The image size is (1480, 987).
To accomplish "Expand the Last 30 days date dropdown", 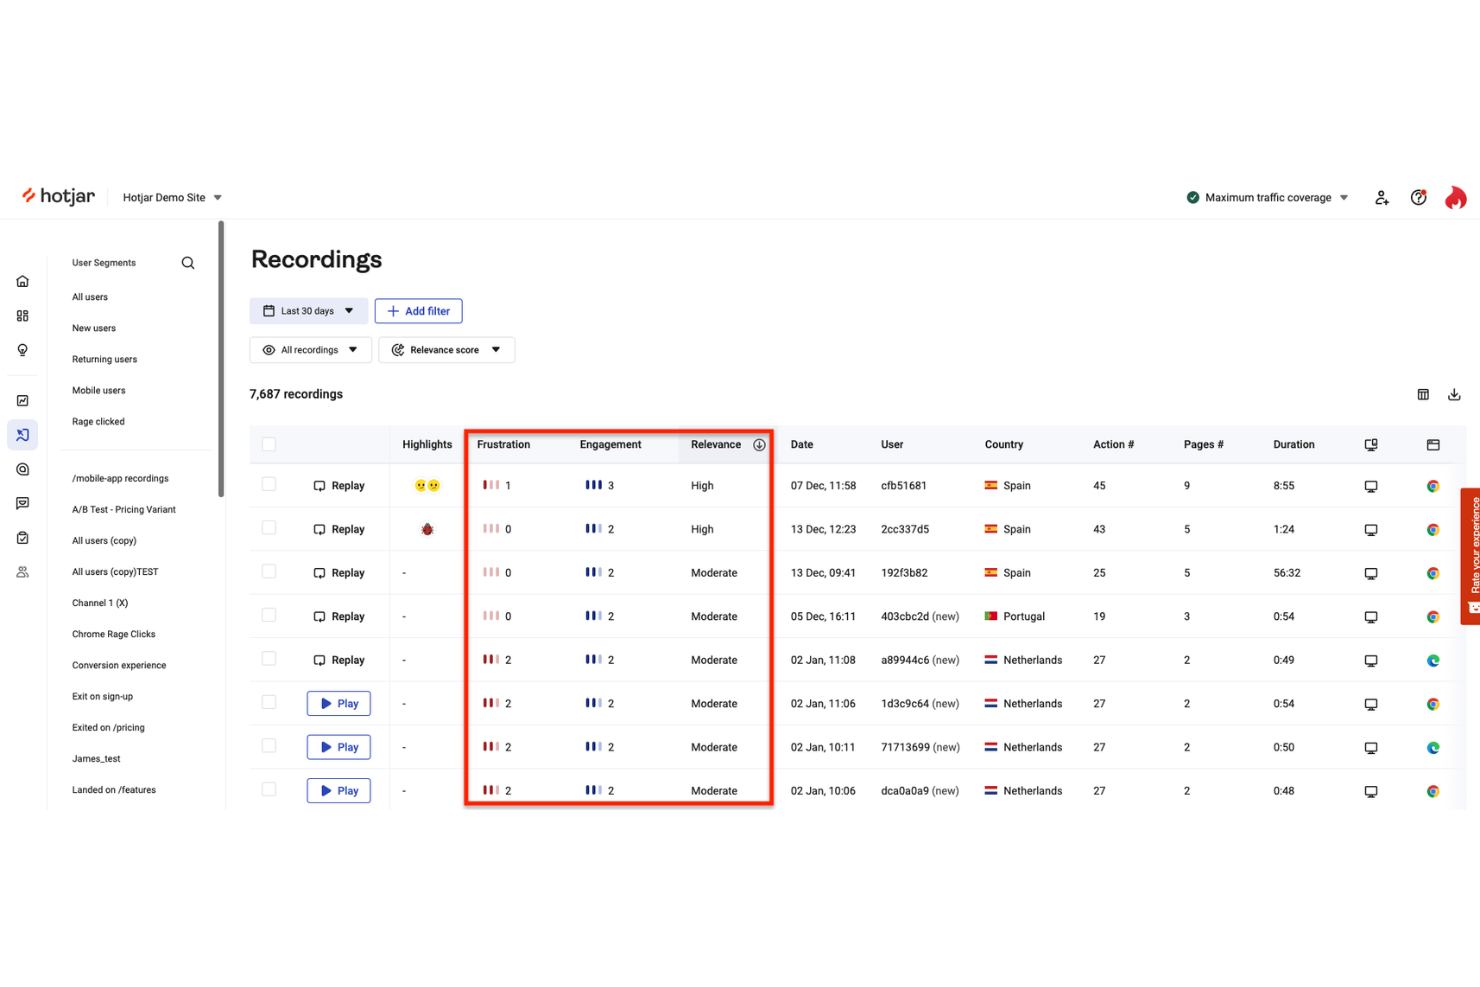I will (x=309, y=311).
